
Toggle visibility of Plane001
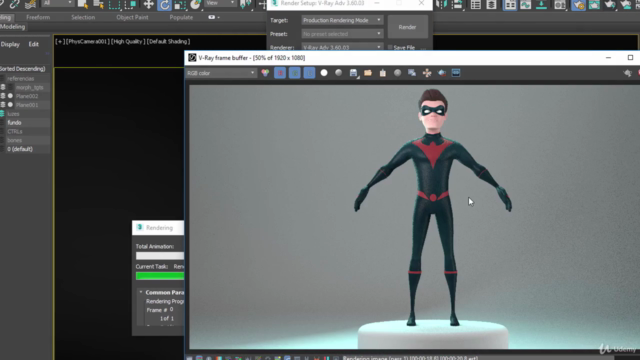(x=10, y=105)
